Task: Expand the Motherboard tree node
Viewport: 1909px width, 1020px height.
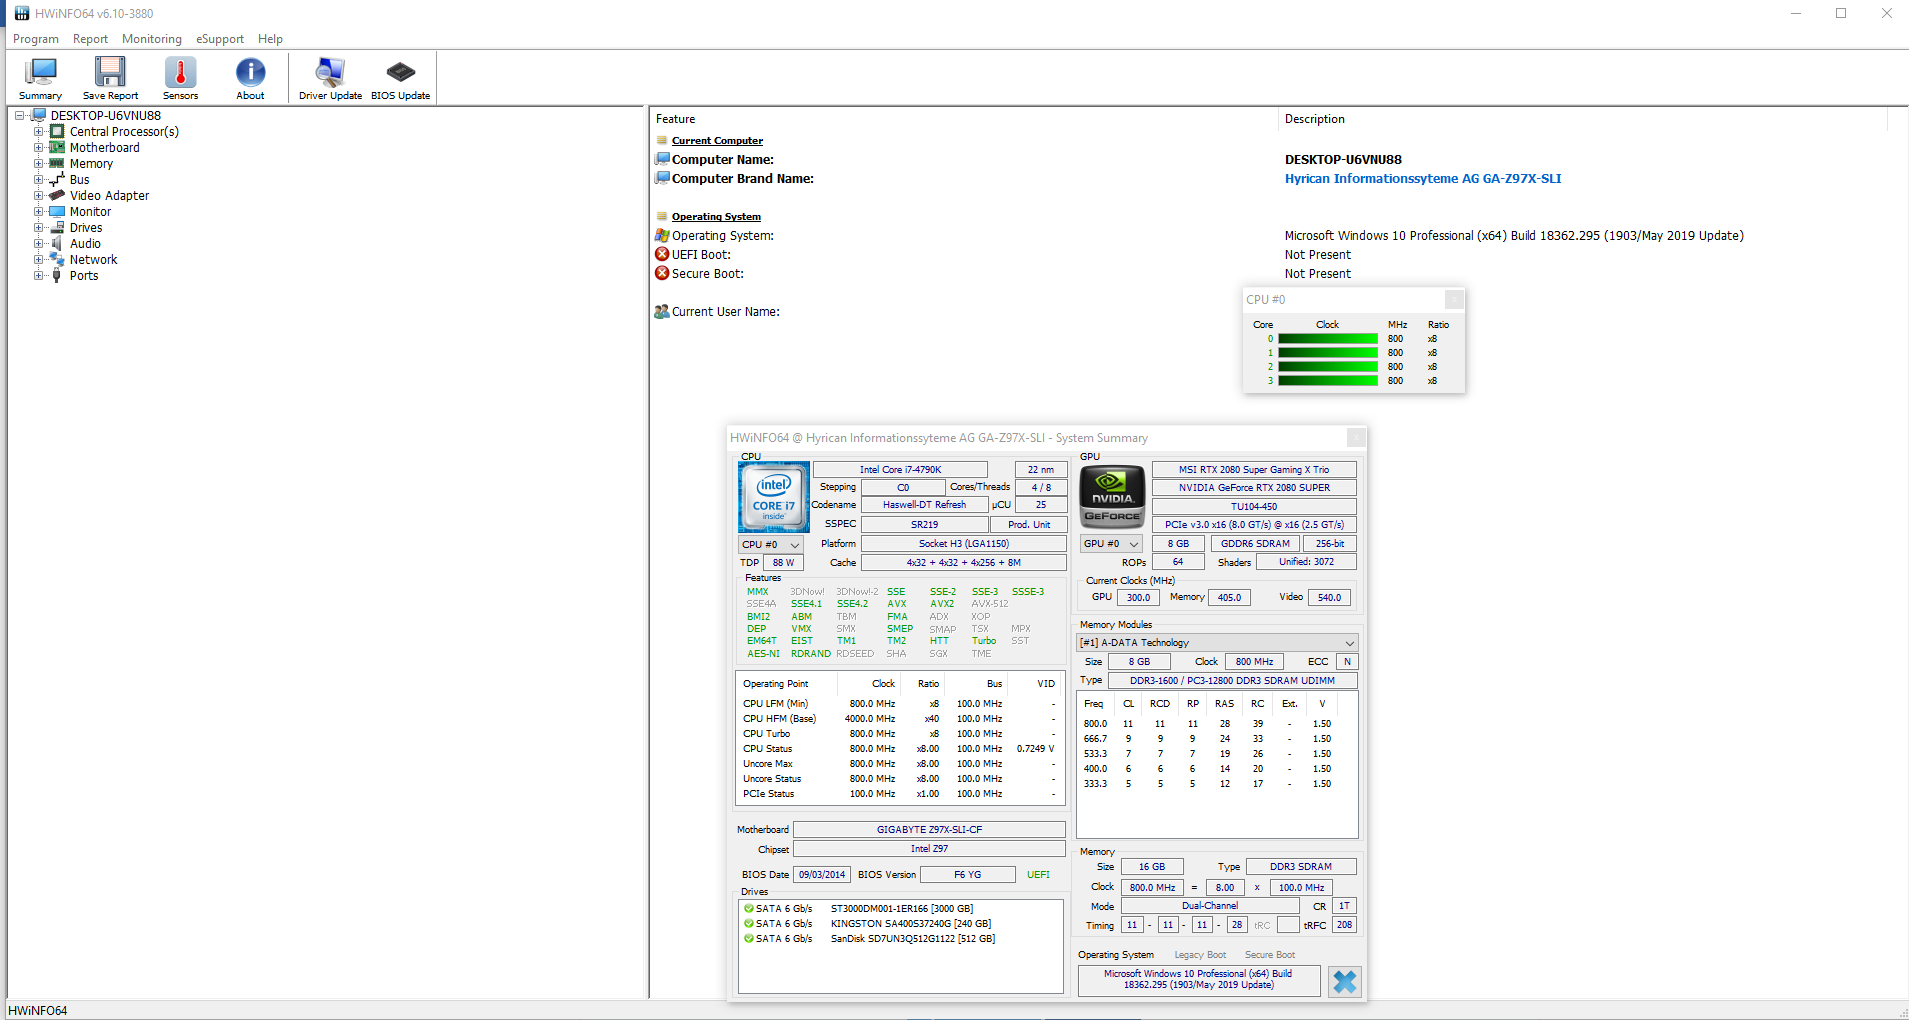Action: click(x=38, y=147)
